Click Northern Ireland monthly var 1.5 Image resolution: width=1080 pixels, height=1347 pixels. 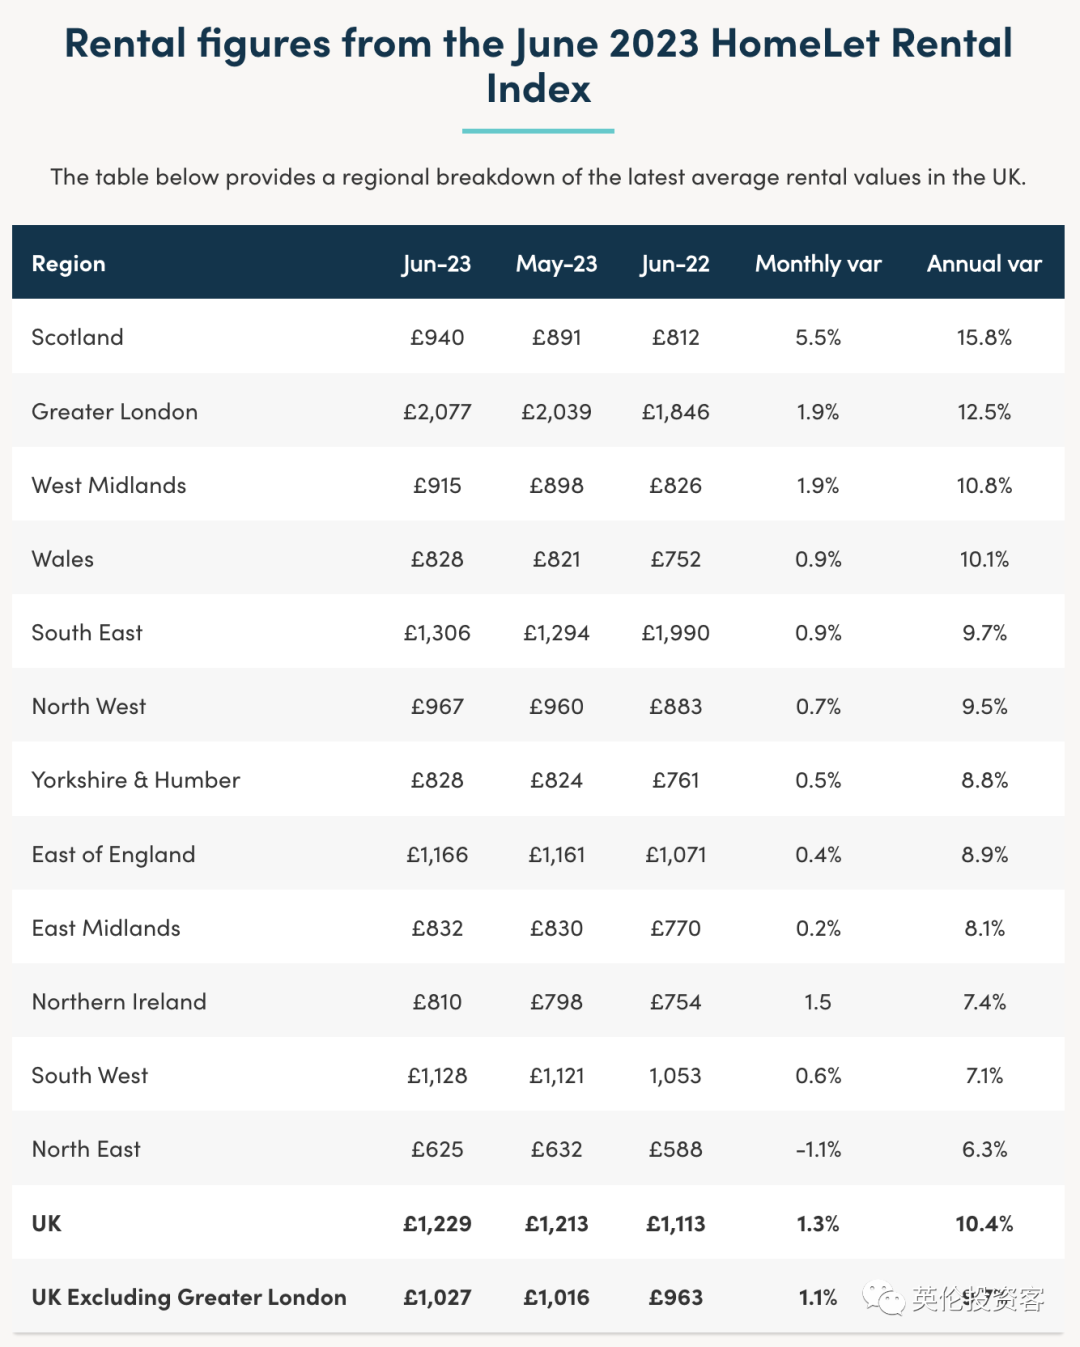[x=818, y=1002]
